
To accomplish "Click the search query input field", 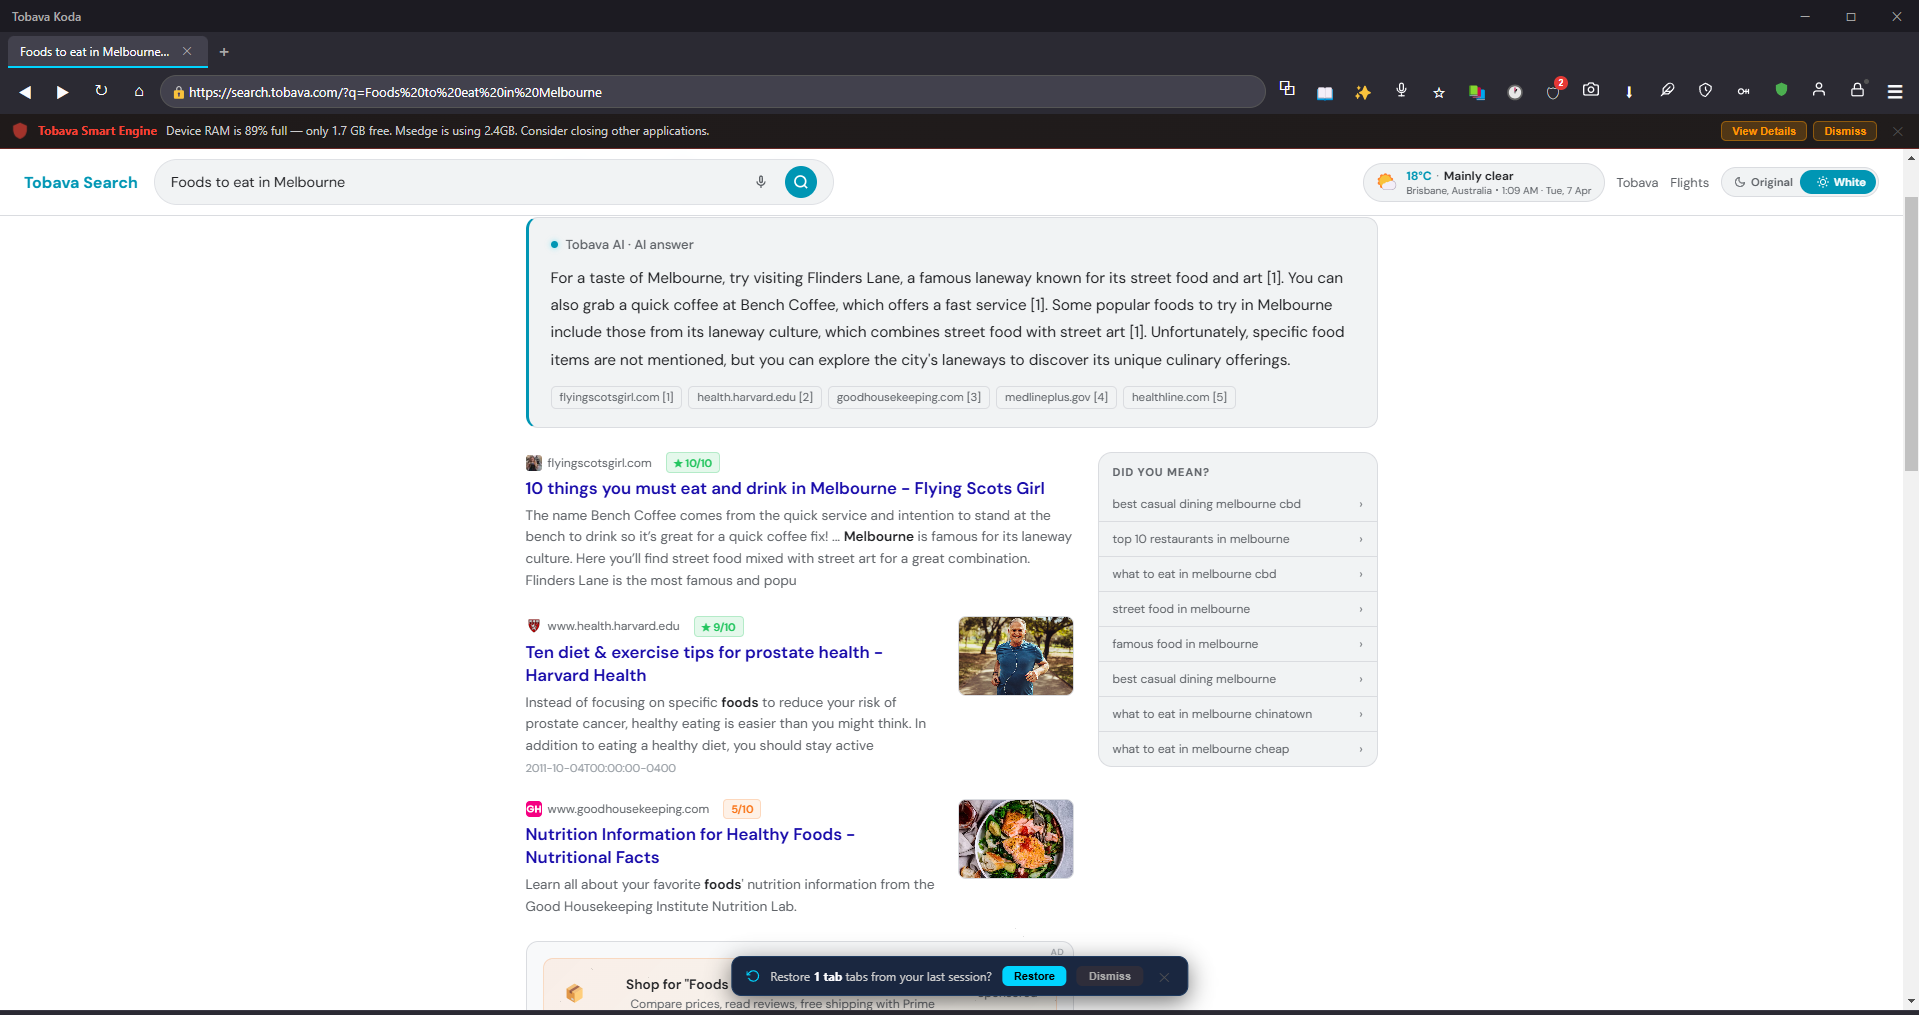I will click(455, 182).
